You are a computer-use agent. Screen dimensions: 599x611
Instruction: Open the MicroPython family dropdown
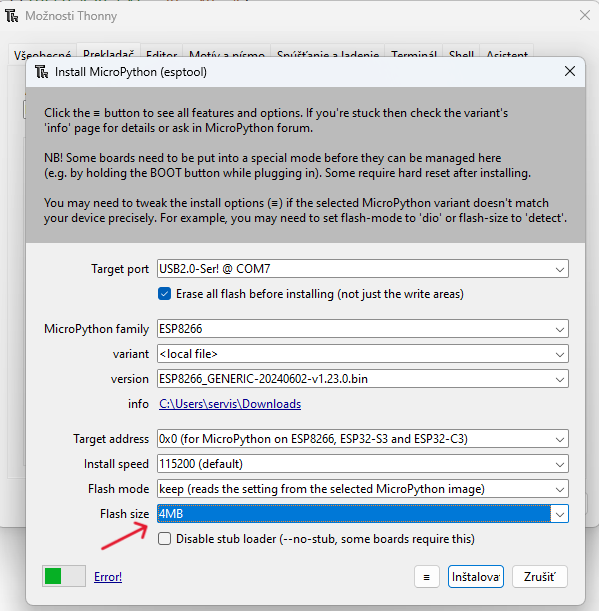(x=560, y=329)
